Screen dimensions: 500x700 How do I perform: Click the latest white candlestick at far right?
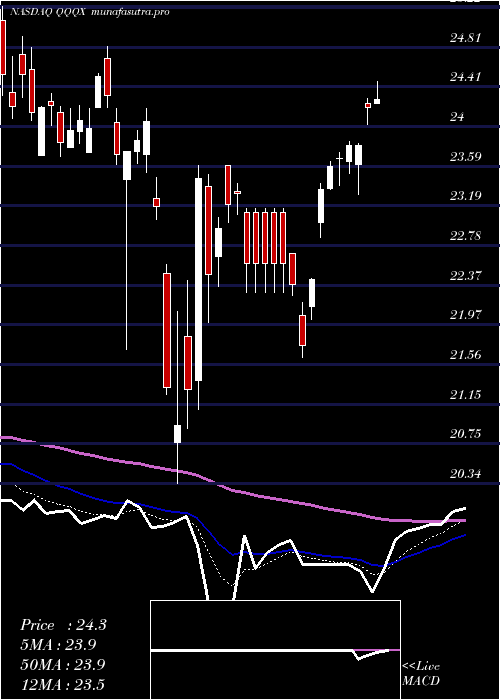click(x=377, y=101)
